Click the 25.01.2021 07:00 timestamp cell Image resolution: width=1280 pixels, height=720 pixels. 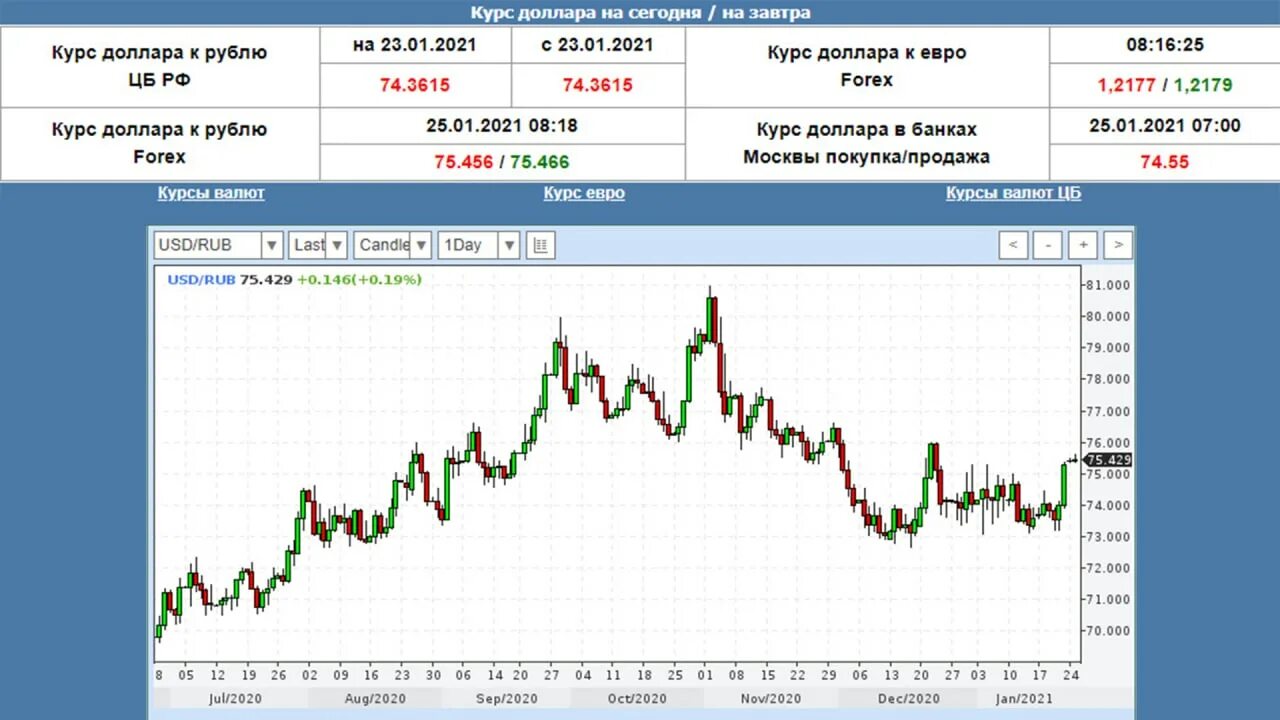pos(1164,126)
